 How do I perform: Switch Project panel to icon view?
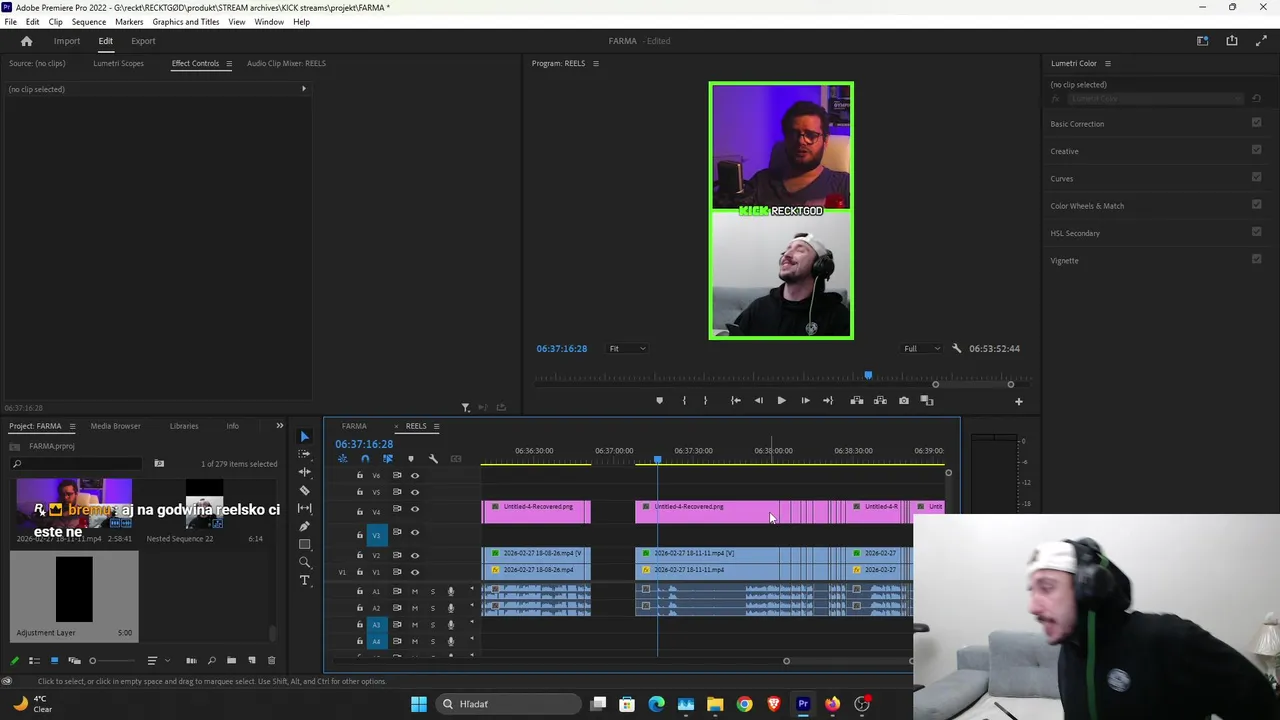pyautogui.click(x=54, y=660)
